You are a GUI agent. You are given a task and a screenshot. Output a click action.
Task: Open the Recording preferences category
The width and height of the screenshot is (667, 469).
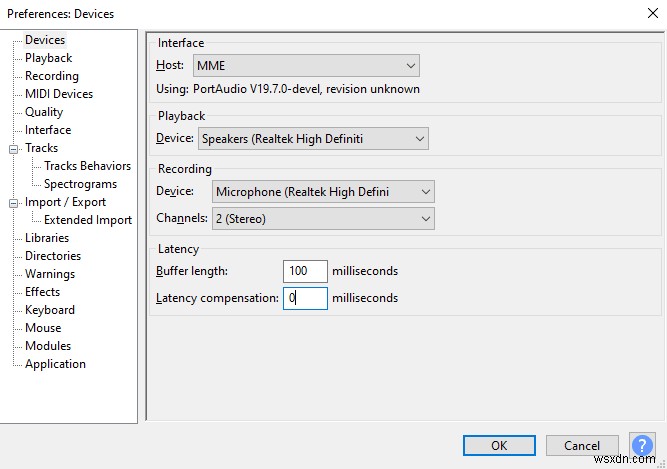coord(52,76)
